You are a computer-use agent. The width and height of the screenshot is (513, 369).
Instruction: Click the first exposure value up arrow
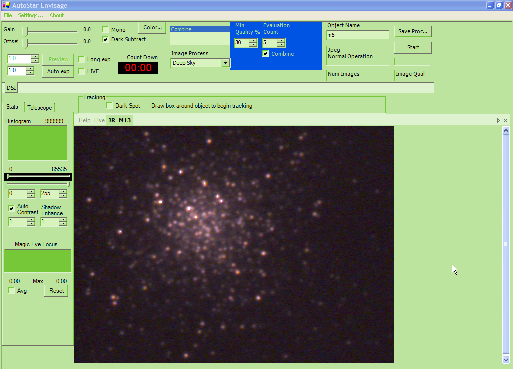(x=35, y=57)
